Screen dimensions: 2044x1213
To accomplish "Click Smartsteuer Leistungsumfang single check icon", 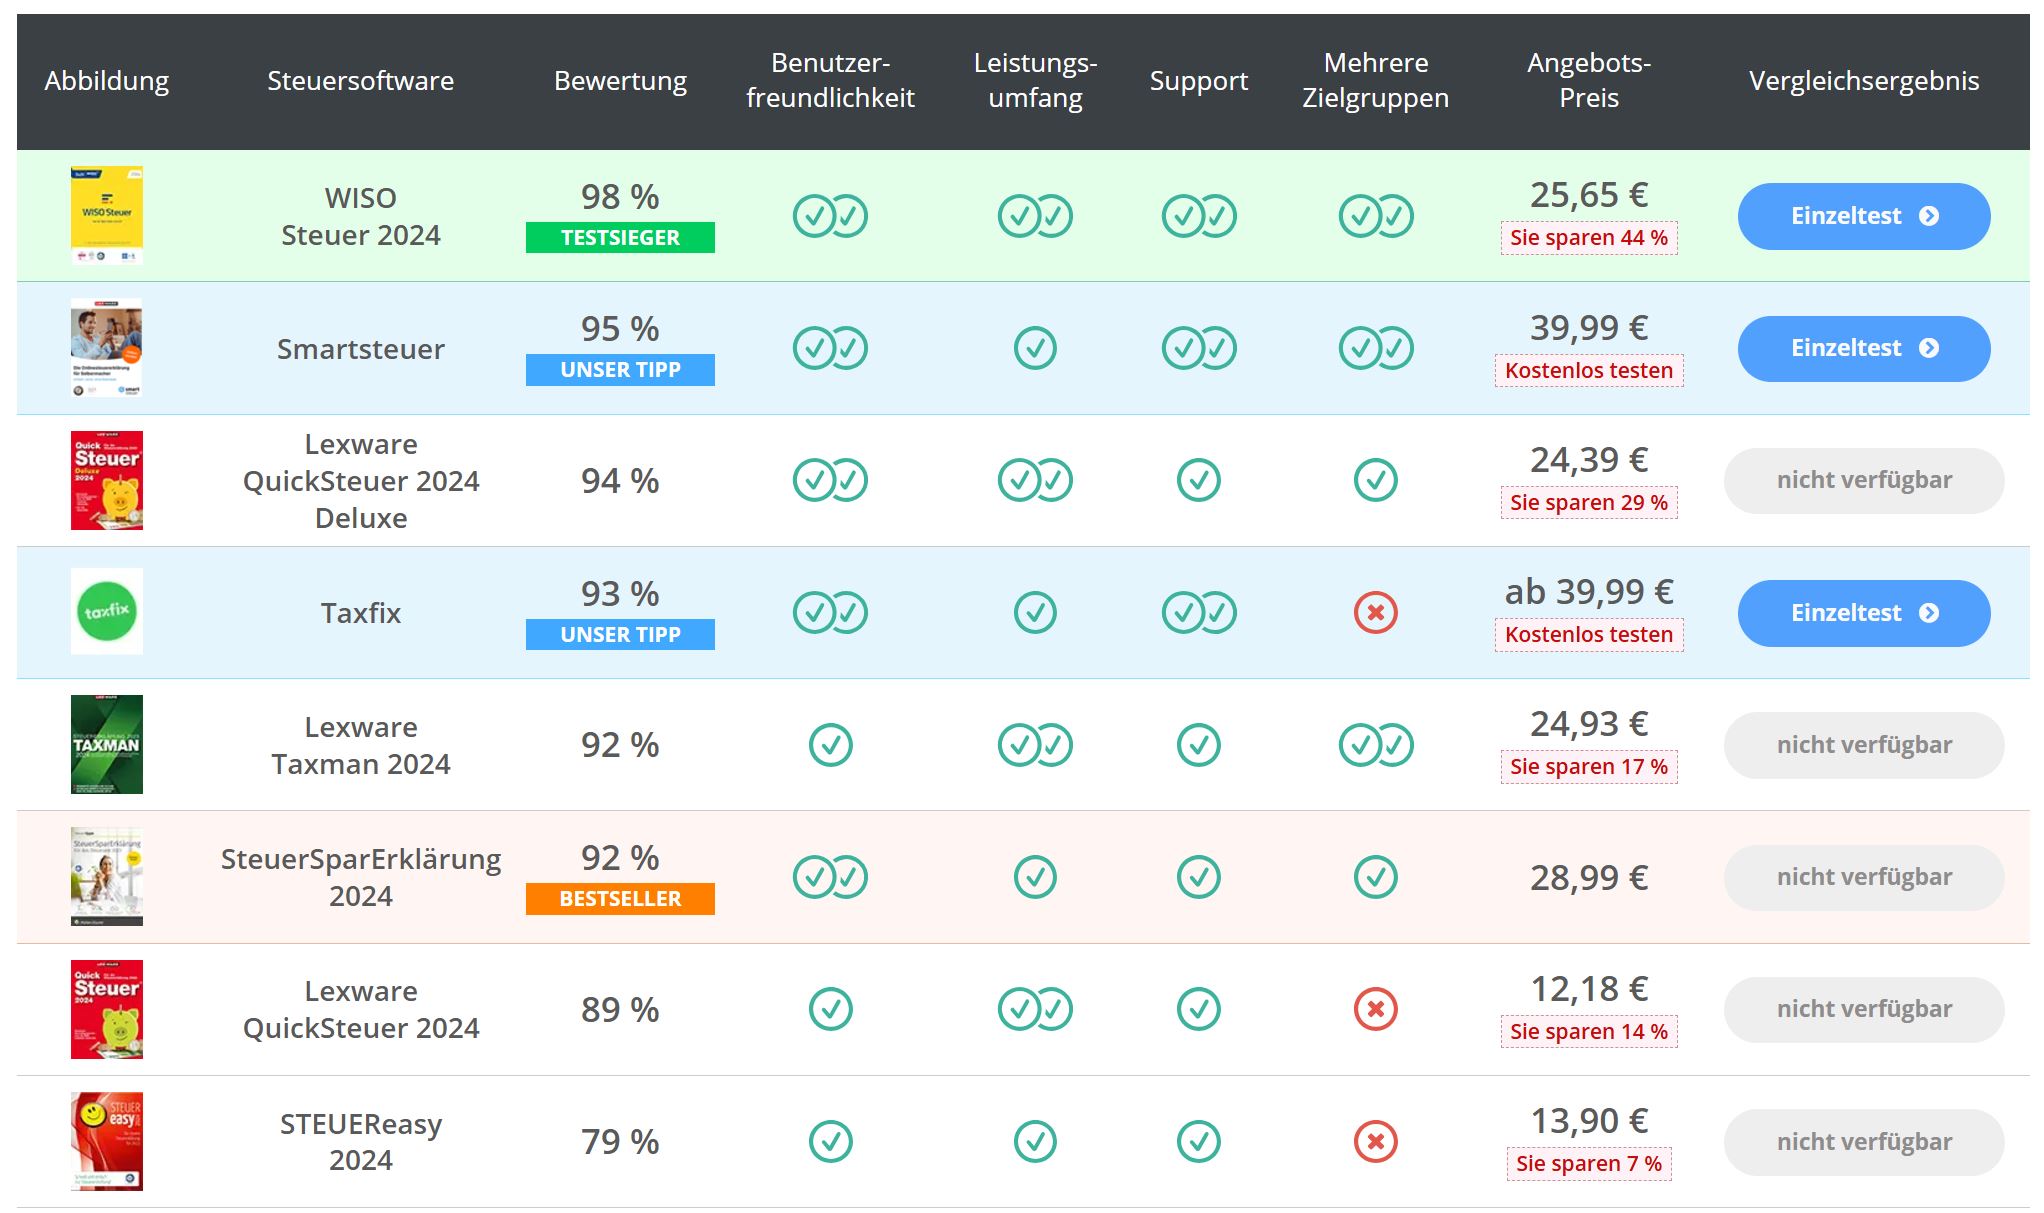I will pos(1035,348).
